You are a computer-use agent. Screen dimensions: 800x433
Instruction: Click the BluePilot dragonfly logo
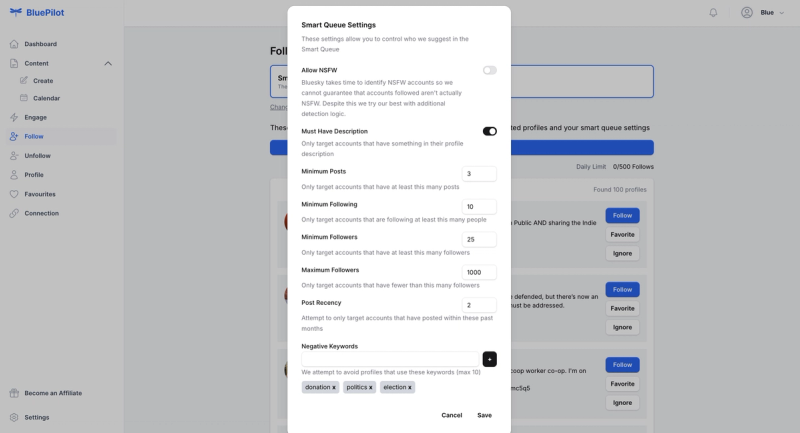point(16,12)
